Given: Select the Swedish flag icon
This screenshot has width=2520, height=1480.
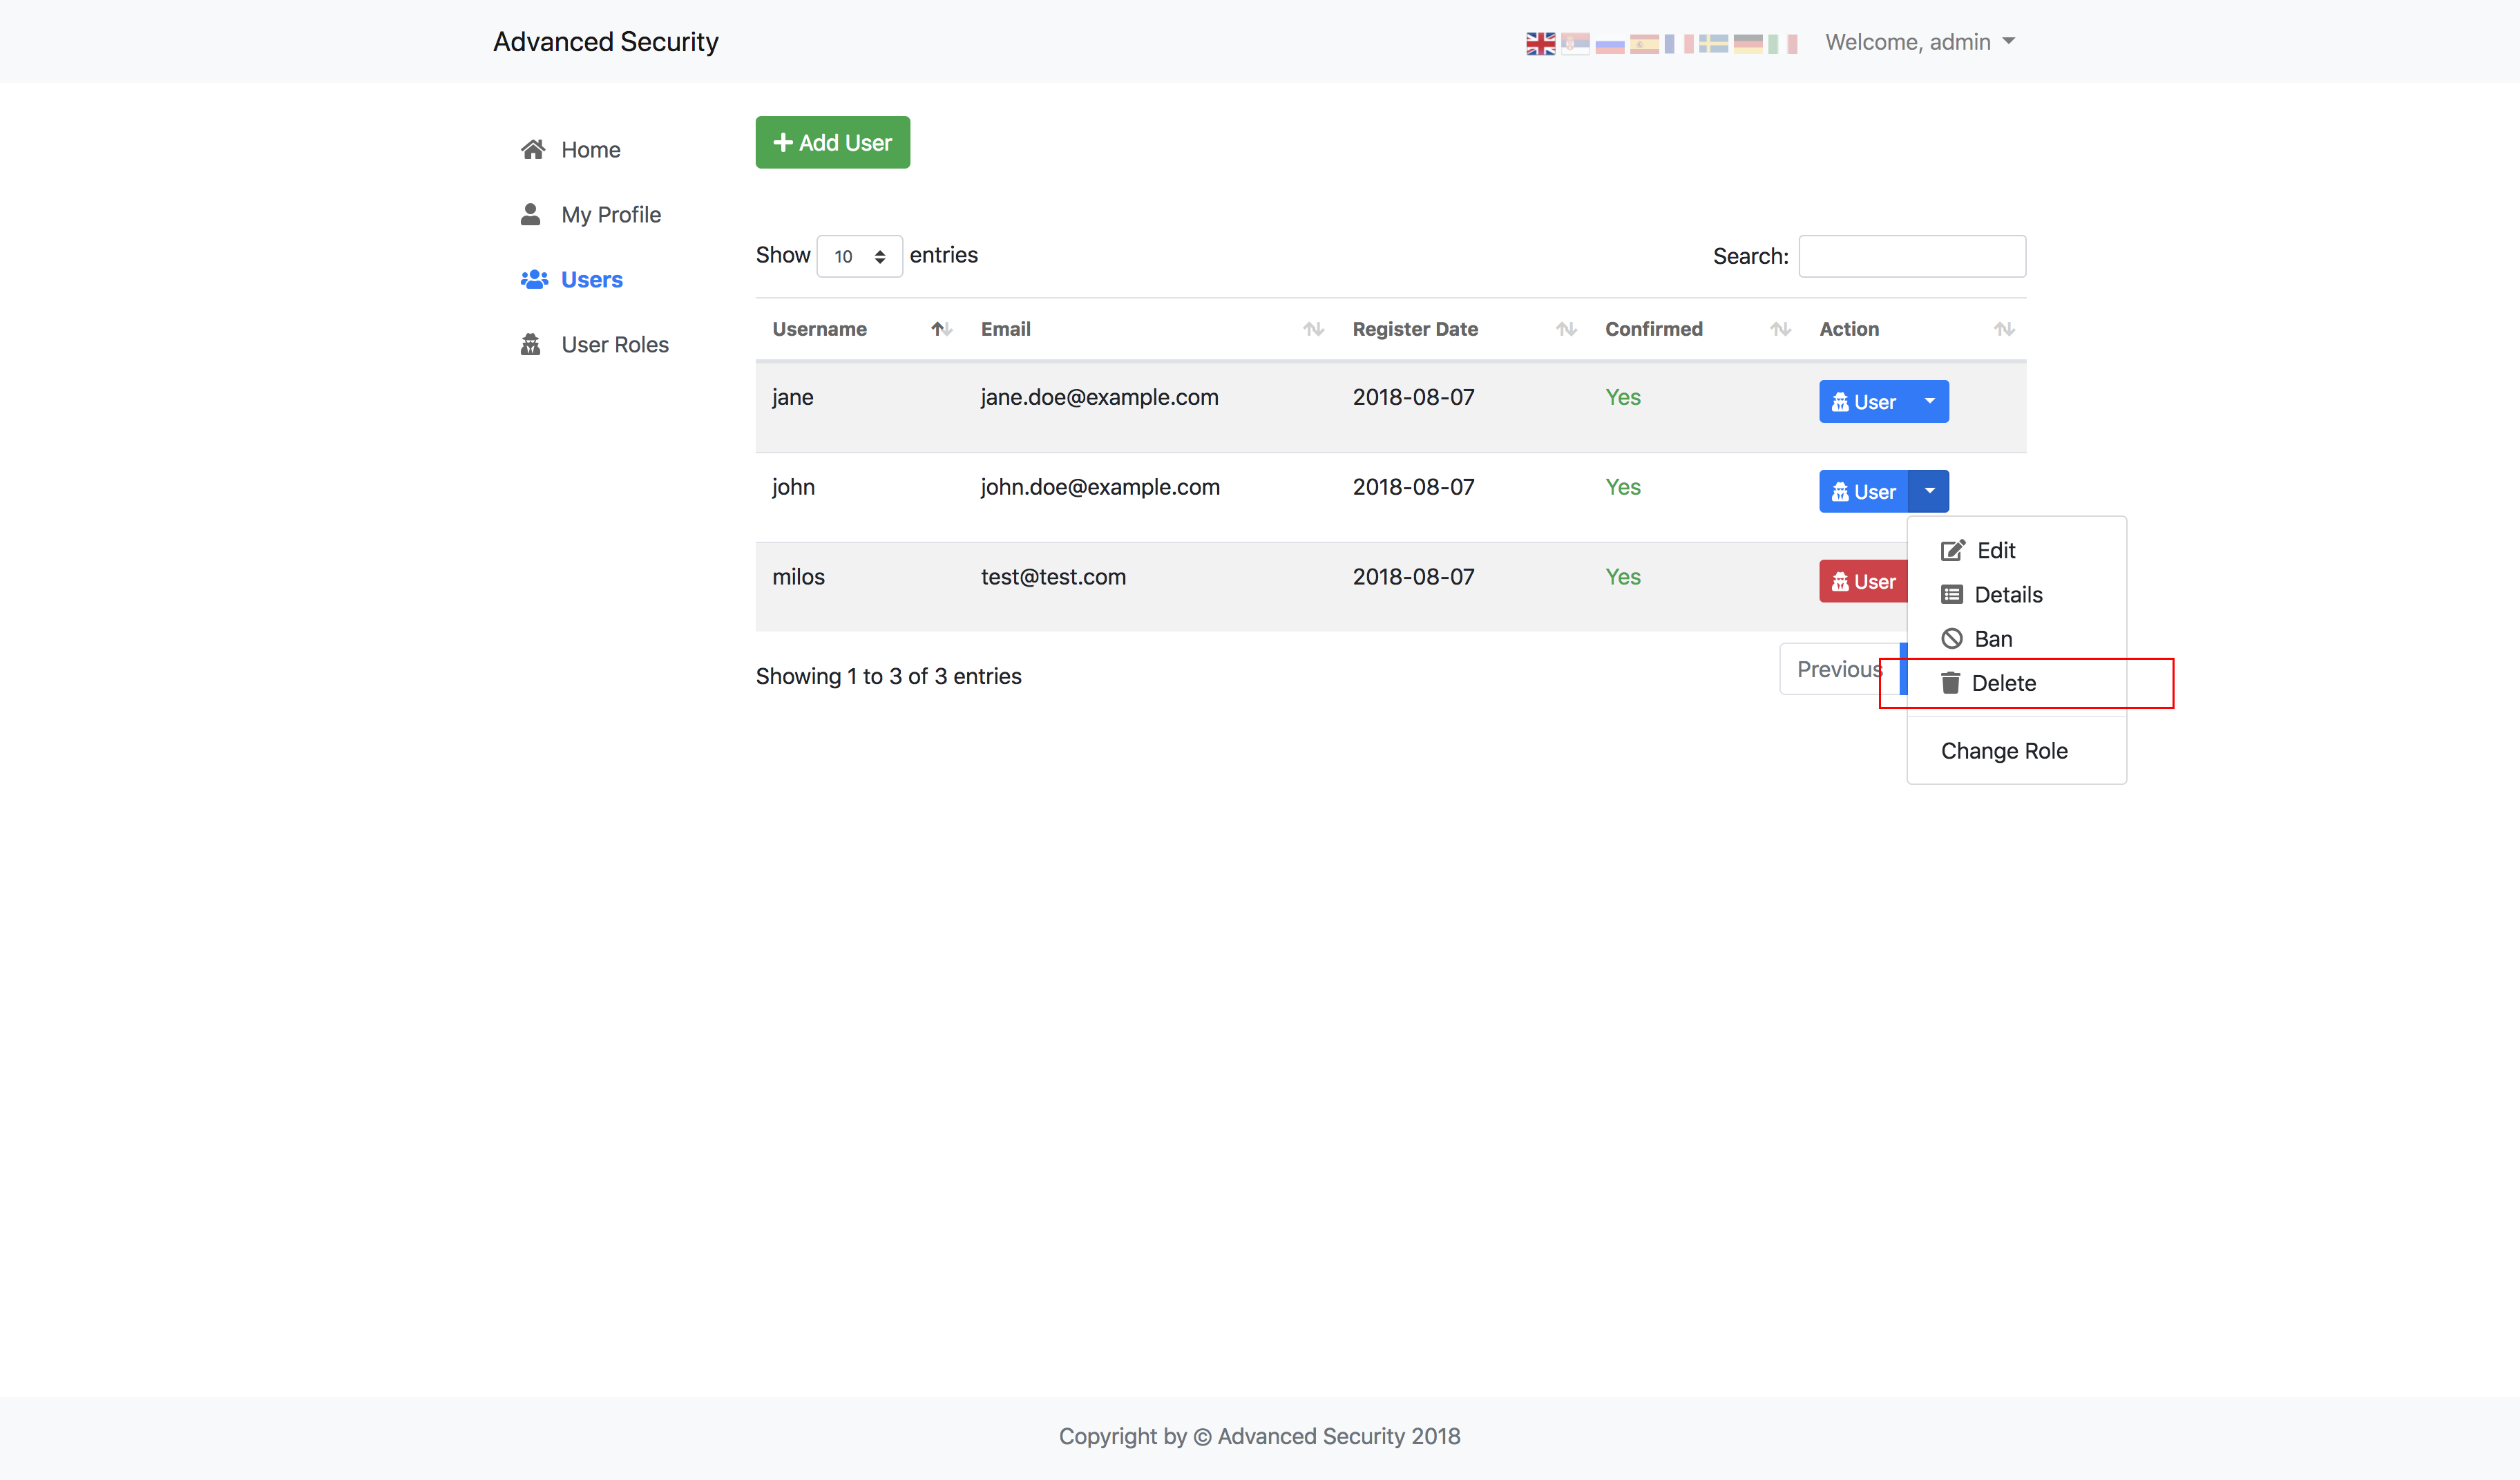Looking at the screenshot, I should coord(1713,43).
